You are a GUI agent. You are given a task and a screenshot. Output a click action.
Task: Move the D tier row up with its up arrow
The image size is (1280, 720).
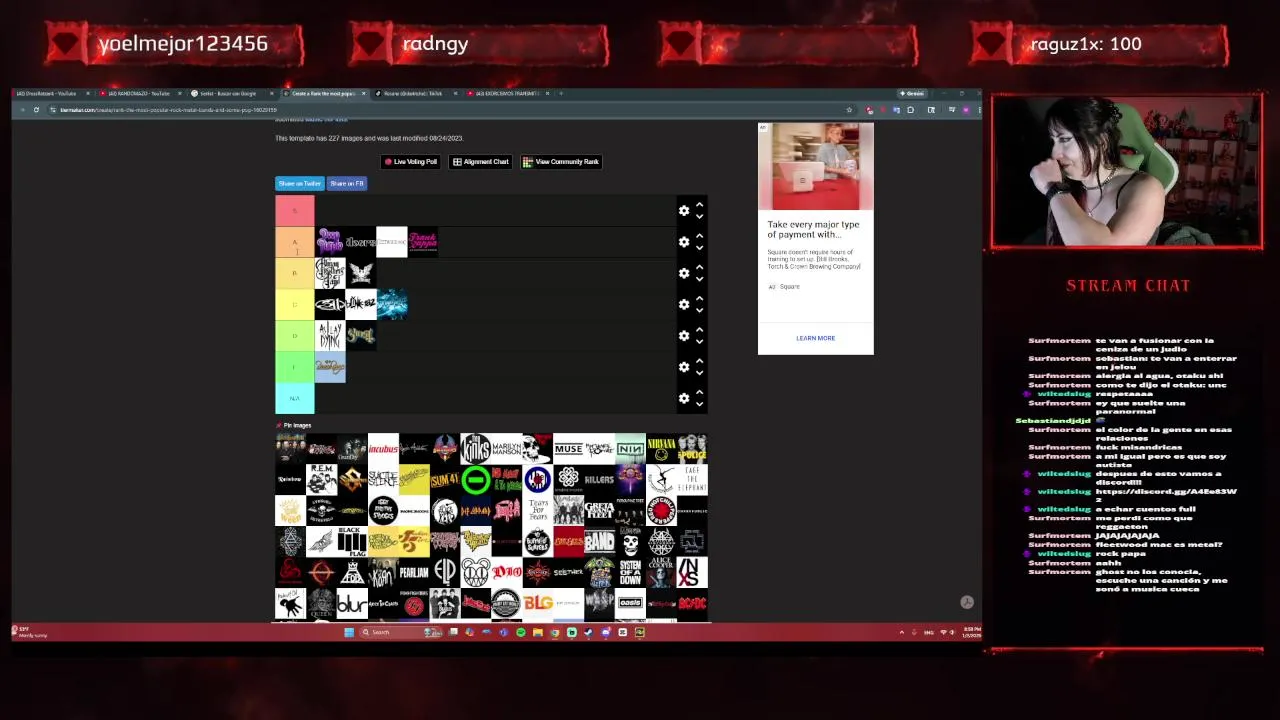tap(700, 329)
